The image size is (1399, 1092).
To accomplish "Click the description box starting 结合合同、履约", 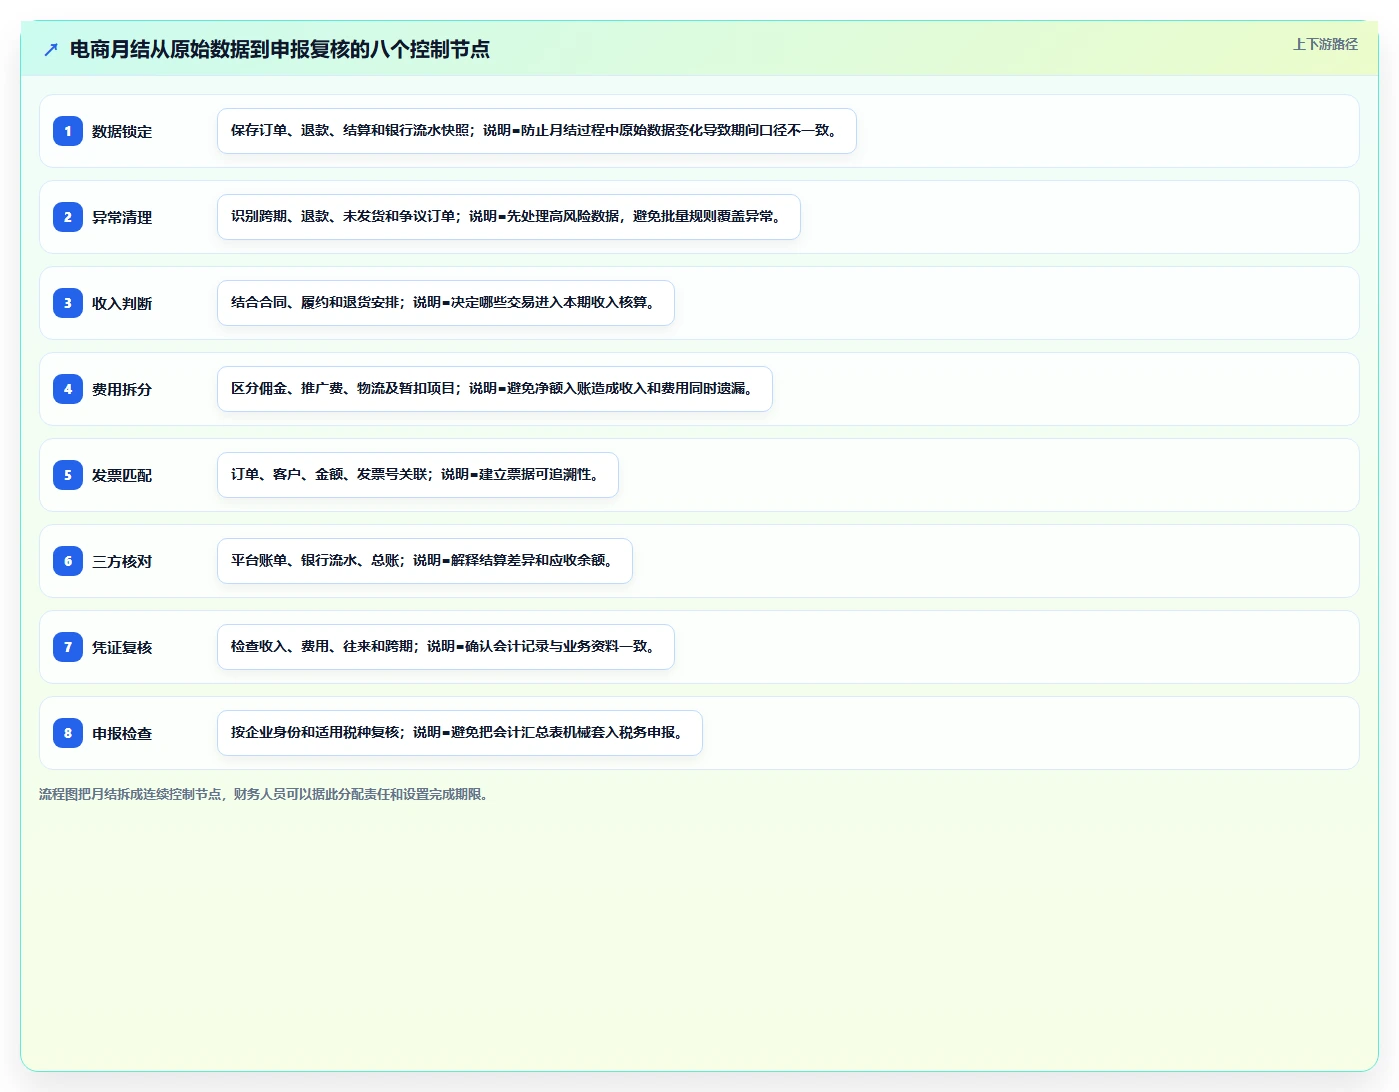I will tap(446, 303).
